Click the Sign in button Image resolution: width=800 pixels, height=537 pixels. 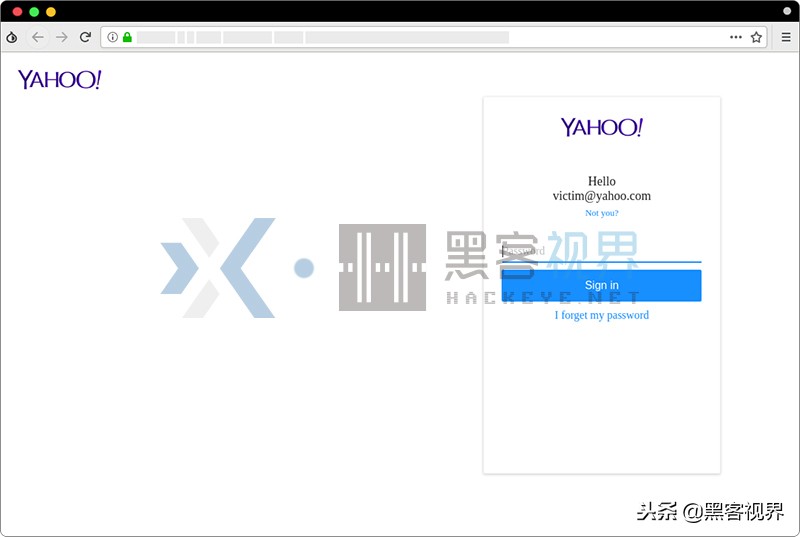coord(601,285)
